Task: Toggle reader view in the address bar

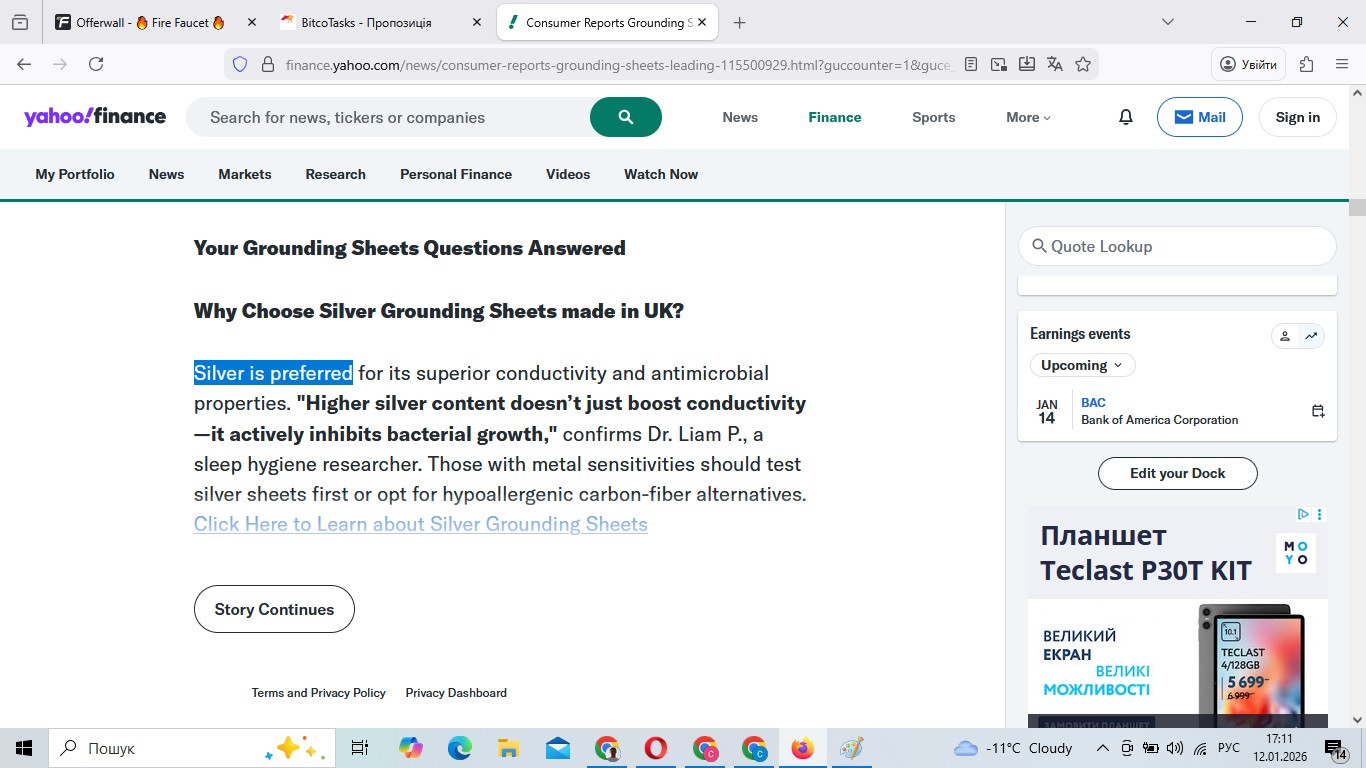Action: (x=971, y=64)
